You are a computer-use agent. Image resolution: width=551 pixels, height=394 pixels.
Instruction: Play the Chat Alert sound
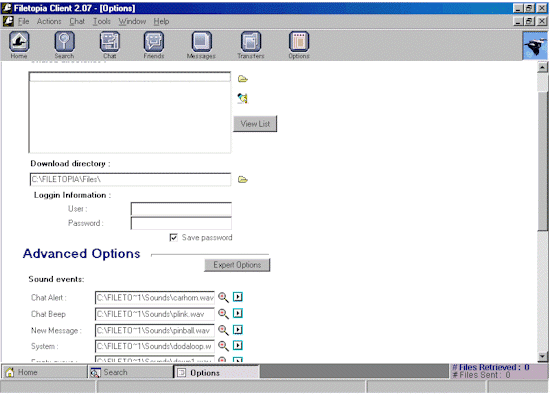coord(238,297)
